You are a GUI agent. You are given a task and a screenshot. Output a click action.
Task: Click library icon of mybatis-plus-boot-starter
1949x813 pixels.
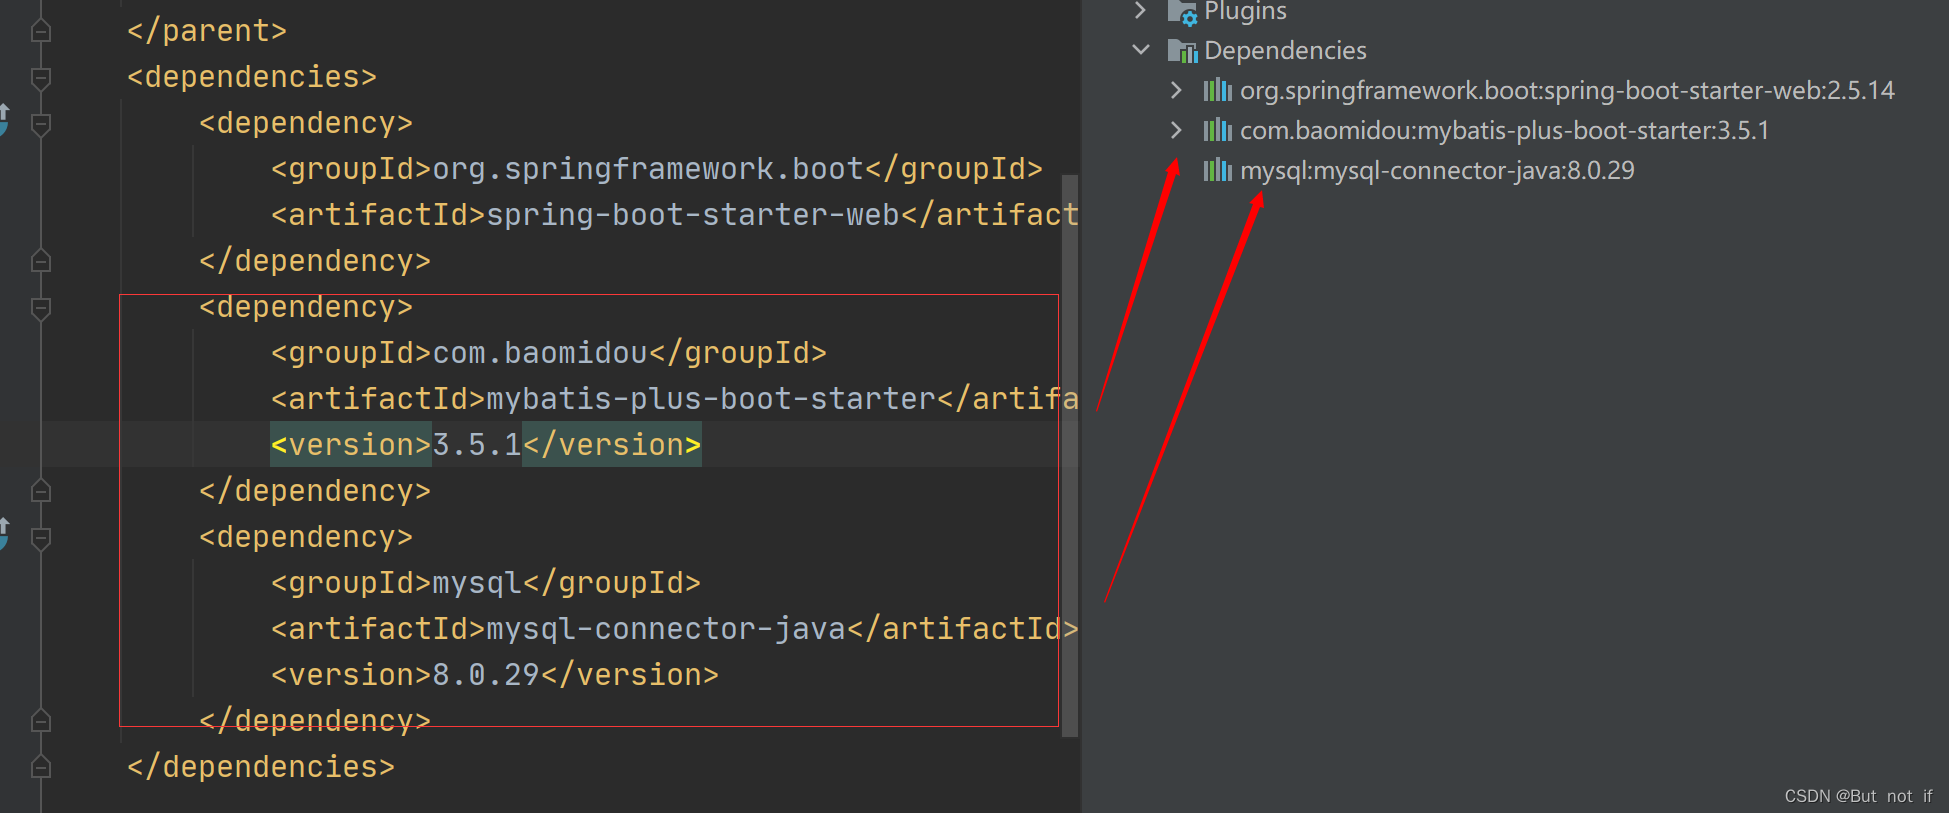tap(1217, 130)
